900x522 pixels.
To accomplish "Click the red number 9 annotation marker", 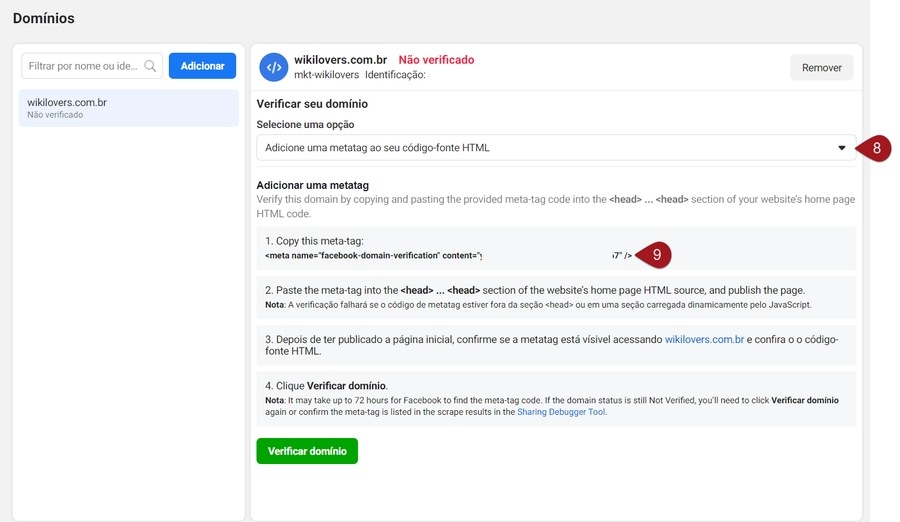I will (x=655, y=256).
